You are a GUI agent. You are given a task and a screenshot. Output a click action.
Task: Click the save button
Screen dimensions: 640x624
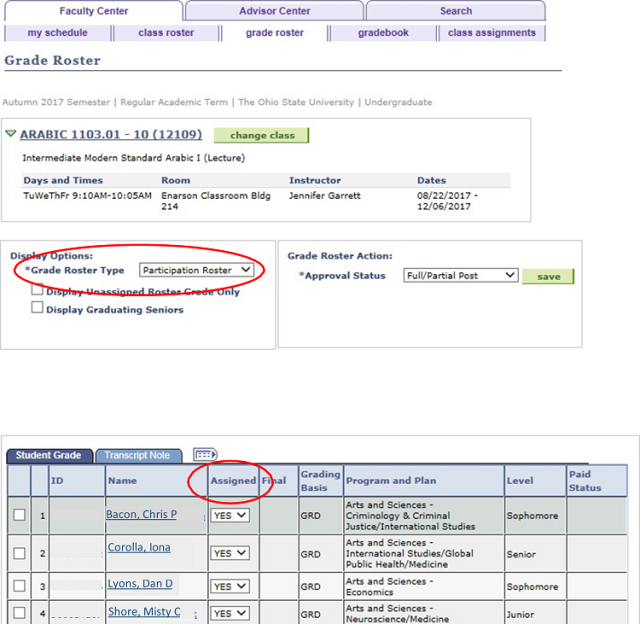pos(548,277)
